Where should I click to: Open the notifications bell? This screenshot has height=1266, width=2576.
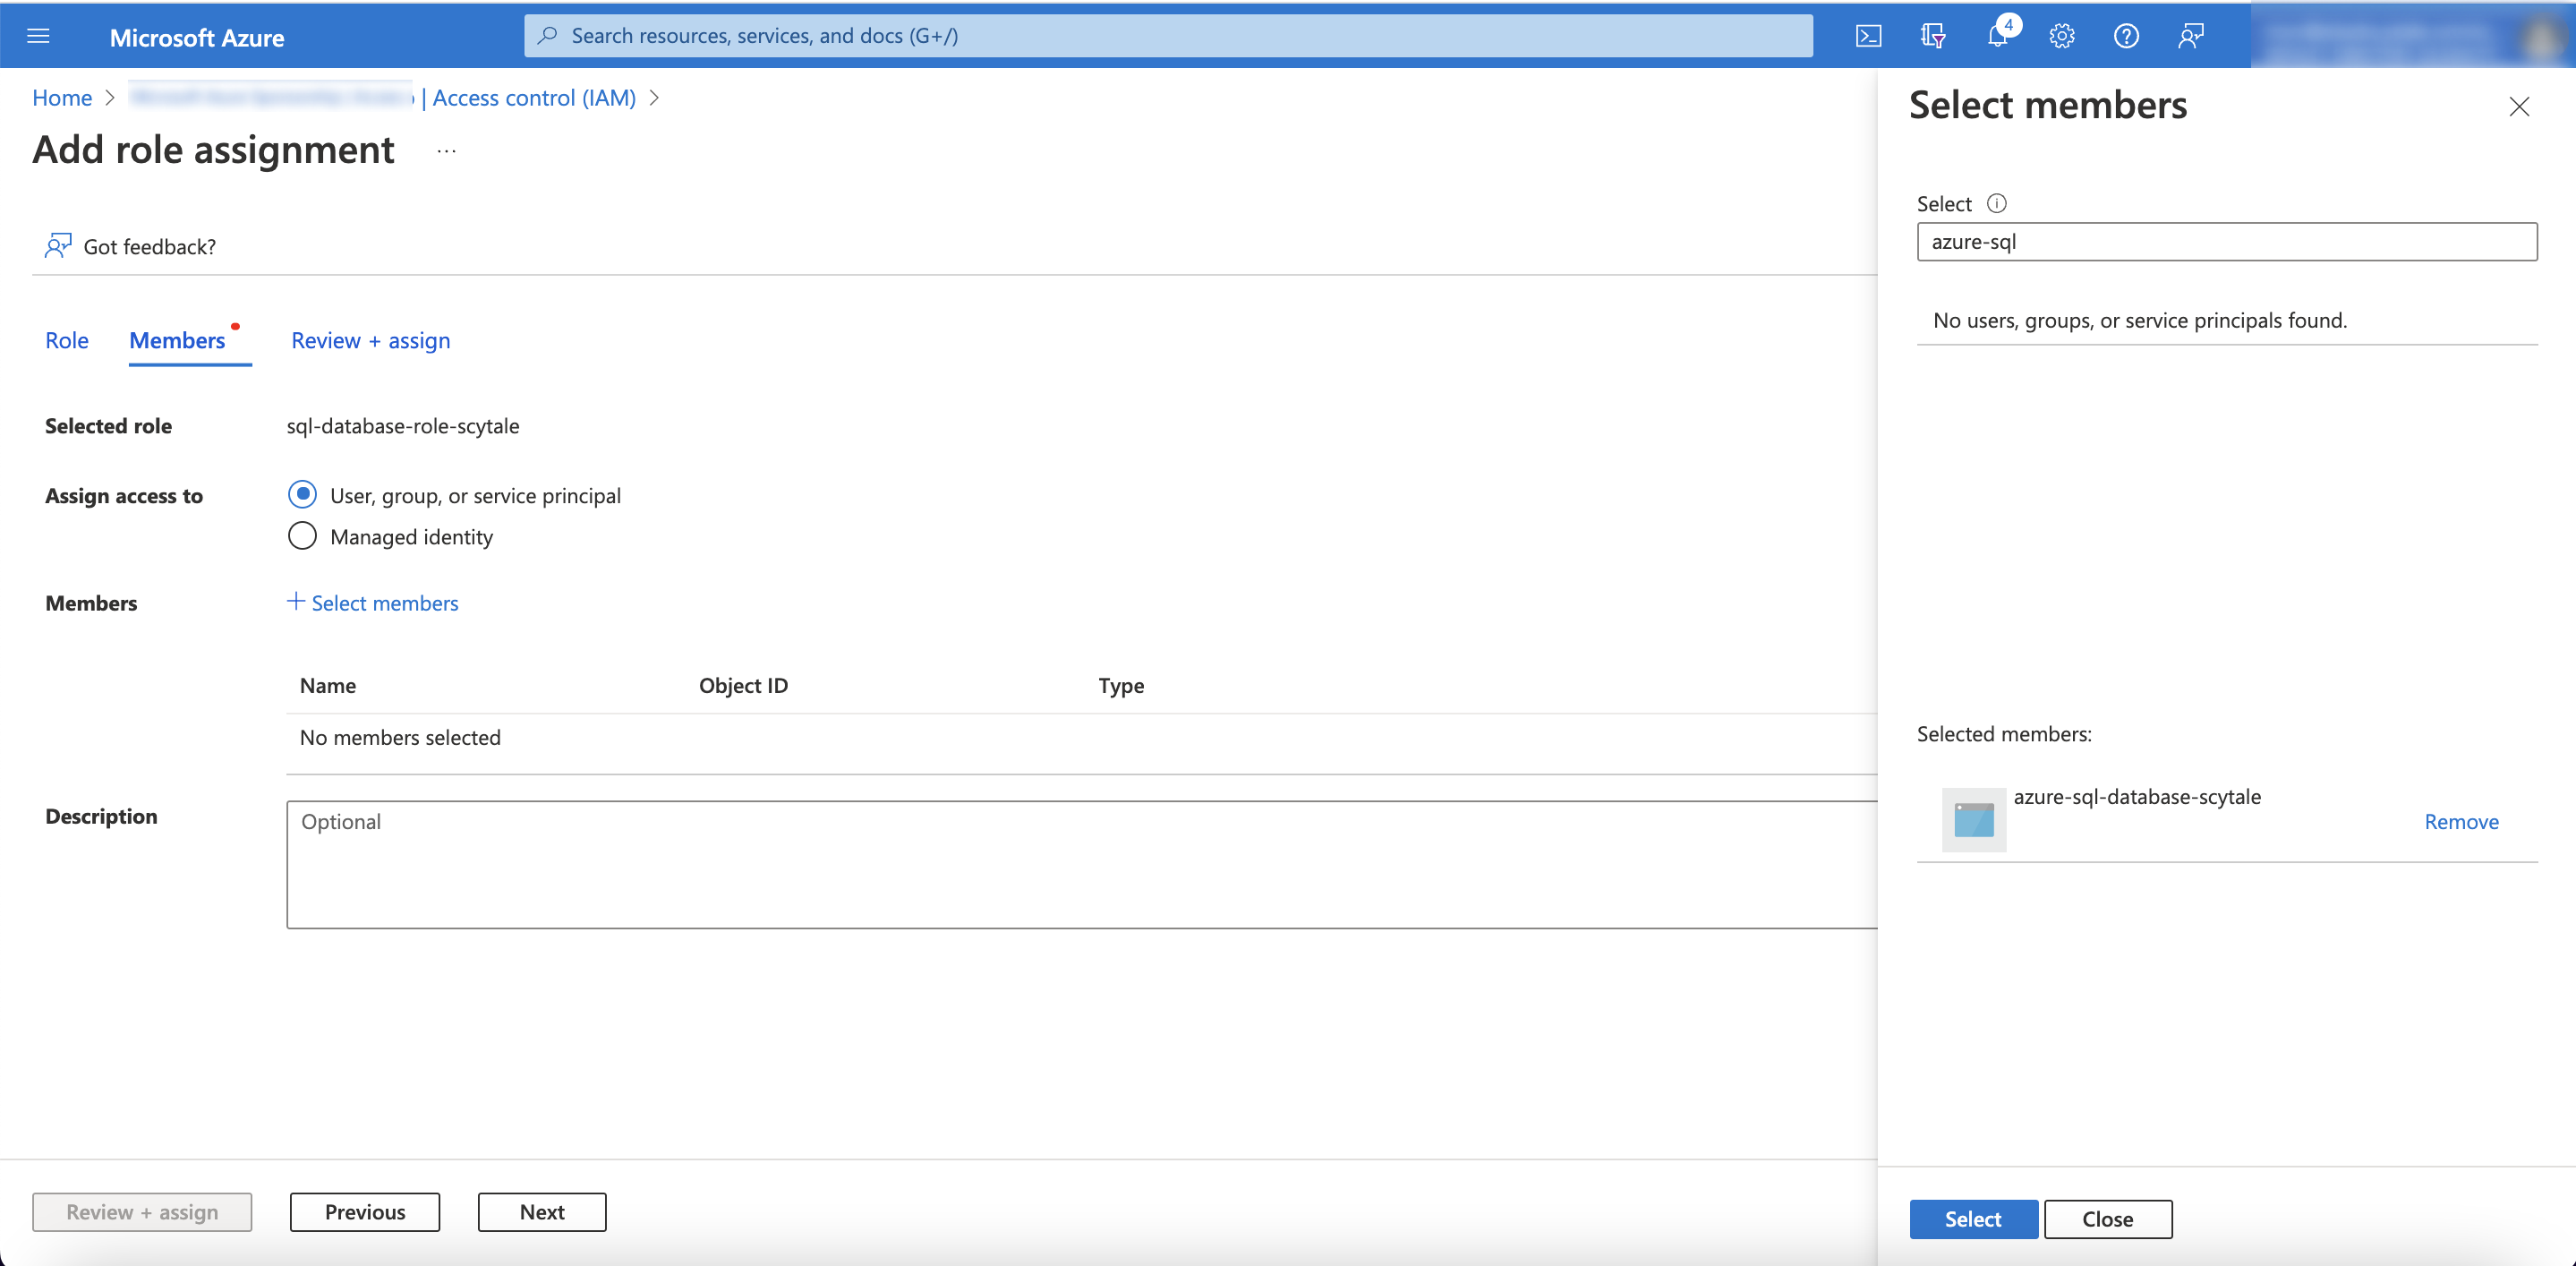[1997, 37]
